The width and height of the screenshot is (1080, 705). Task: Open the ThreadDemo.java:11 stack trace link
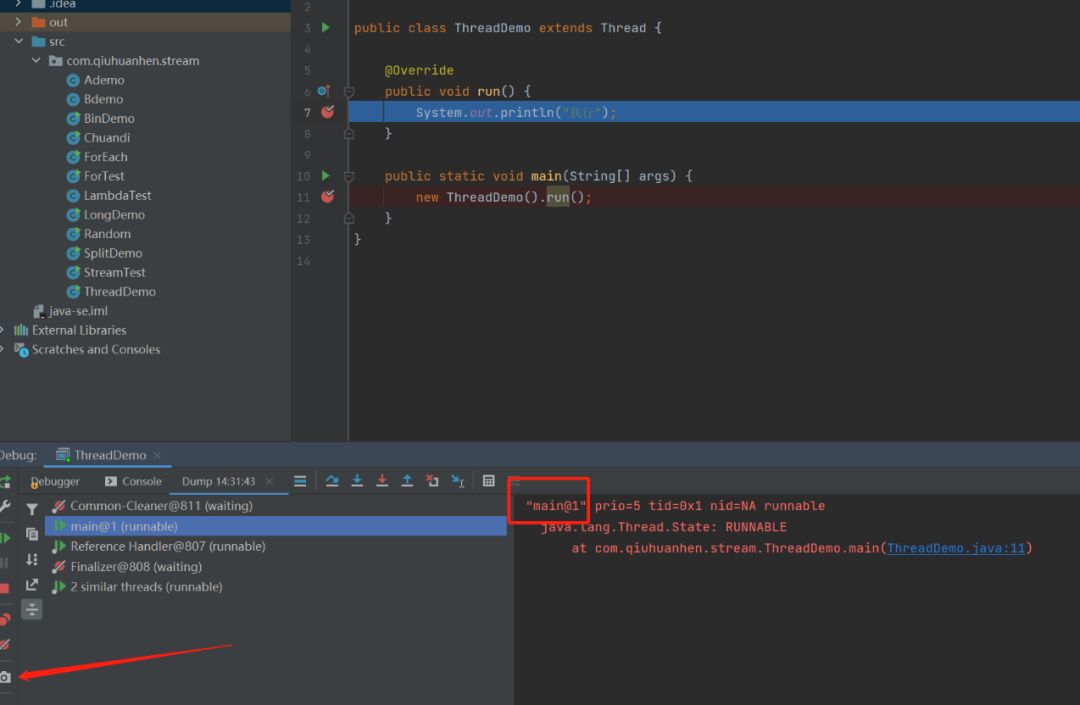955,548
